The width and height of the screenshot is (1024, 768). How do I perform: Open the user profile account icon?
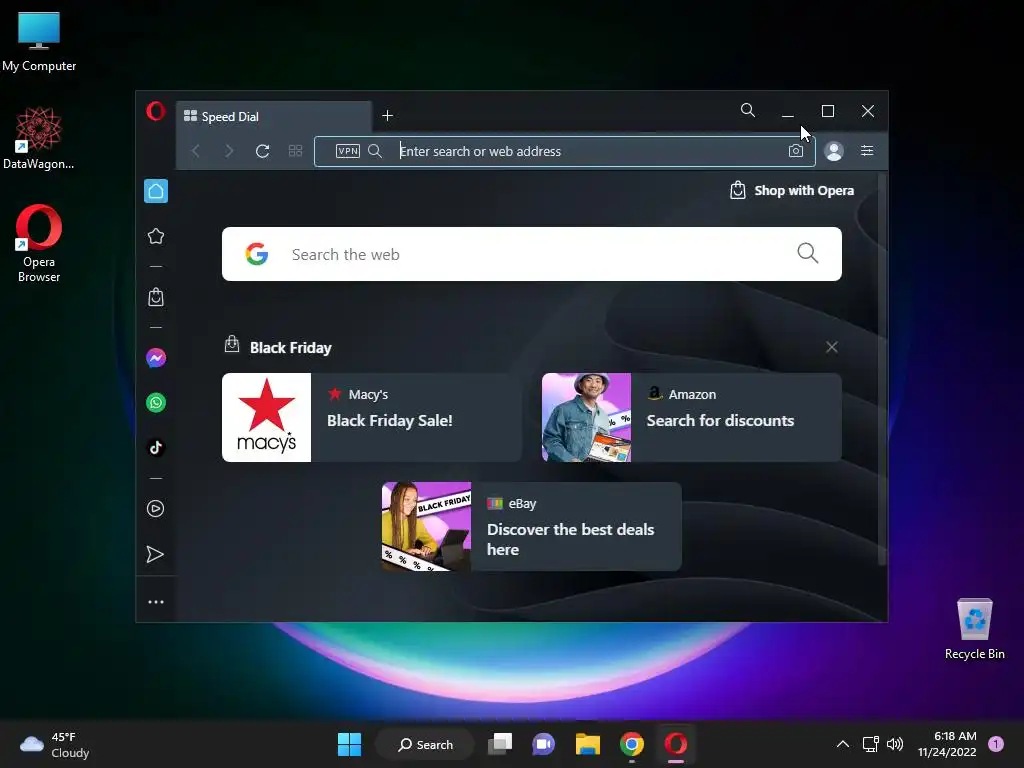pos(834,151)
